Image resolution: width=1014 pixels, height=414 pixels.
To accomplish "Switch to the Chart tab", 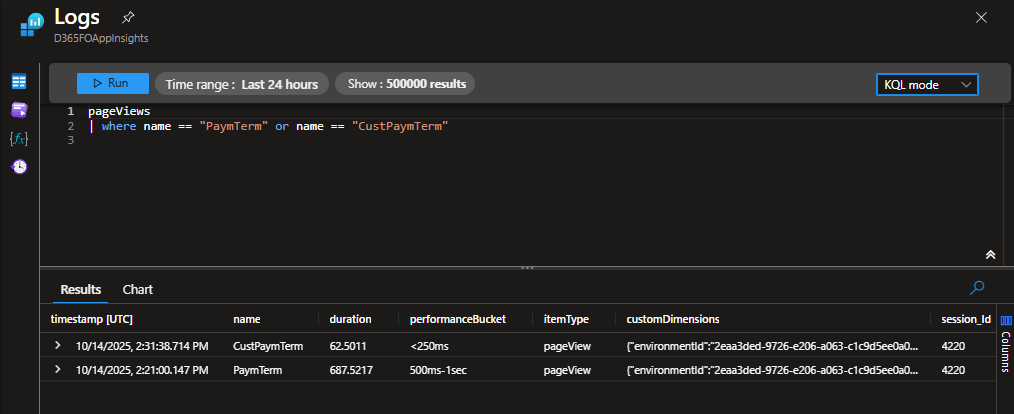I will (x=138, y=289).
